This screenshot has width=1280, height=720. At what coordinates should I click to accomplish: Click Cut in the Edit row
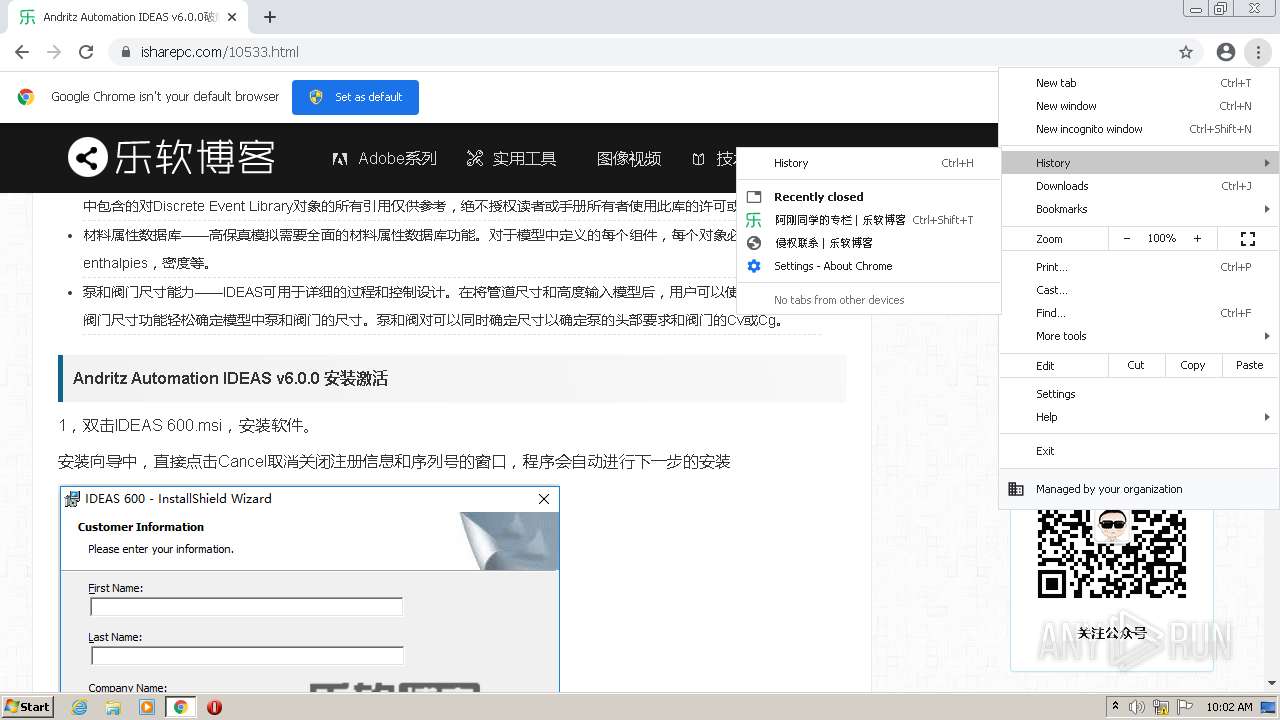coord(1135,365)
